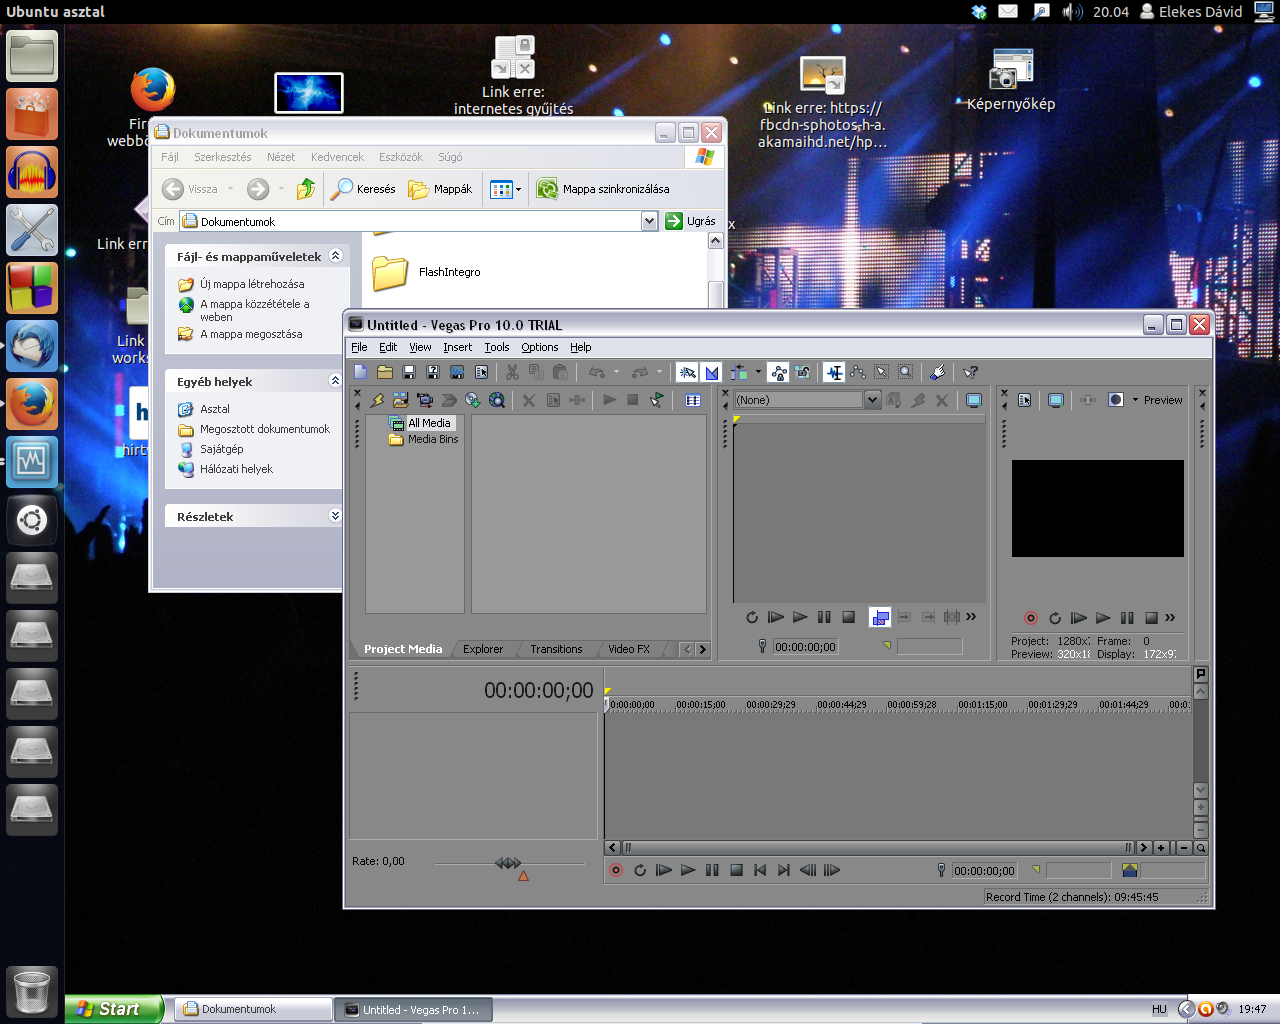Click the Get Media from Web icon
Screen dimensions: 1280x1024
tap(496, 400)
